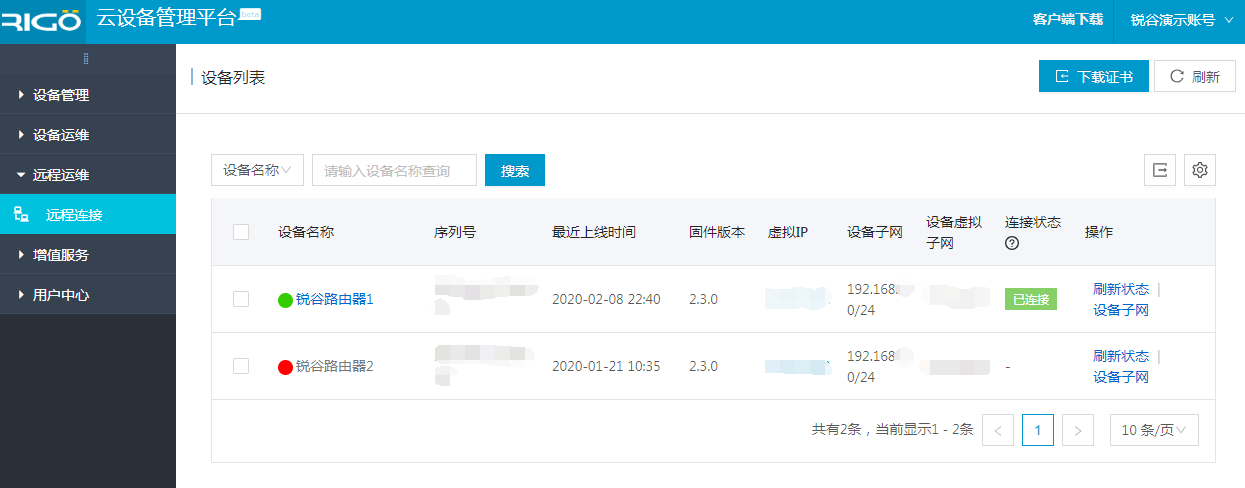Screen dimensions: 1245x488
Task: Check the box for 锐谷路由器2
Action: [x=241, y=366]
